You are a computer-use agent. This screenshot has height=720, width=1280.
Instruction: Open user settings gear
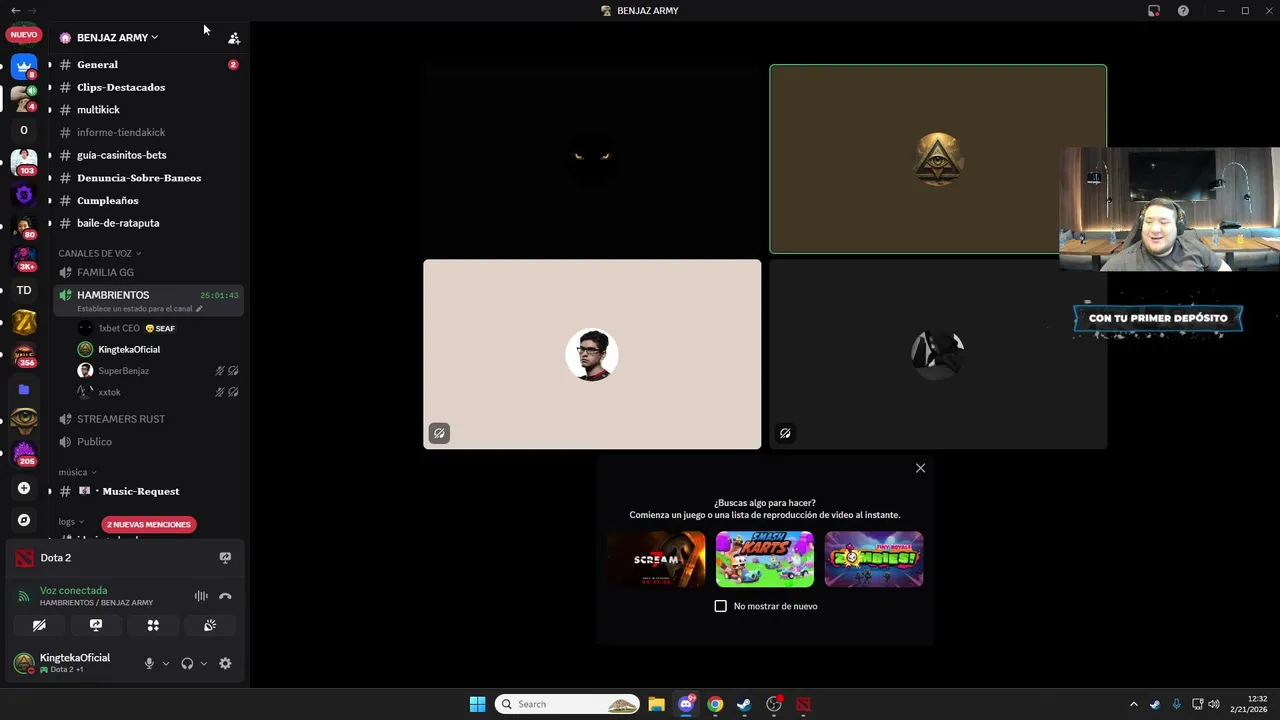[x=225, y=663]
